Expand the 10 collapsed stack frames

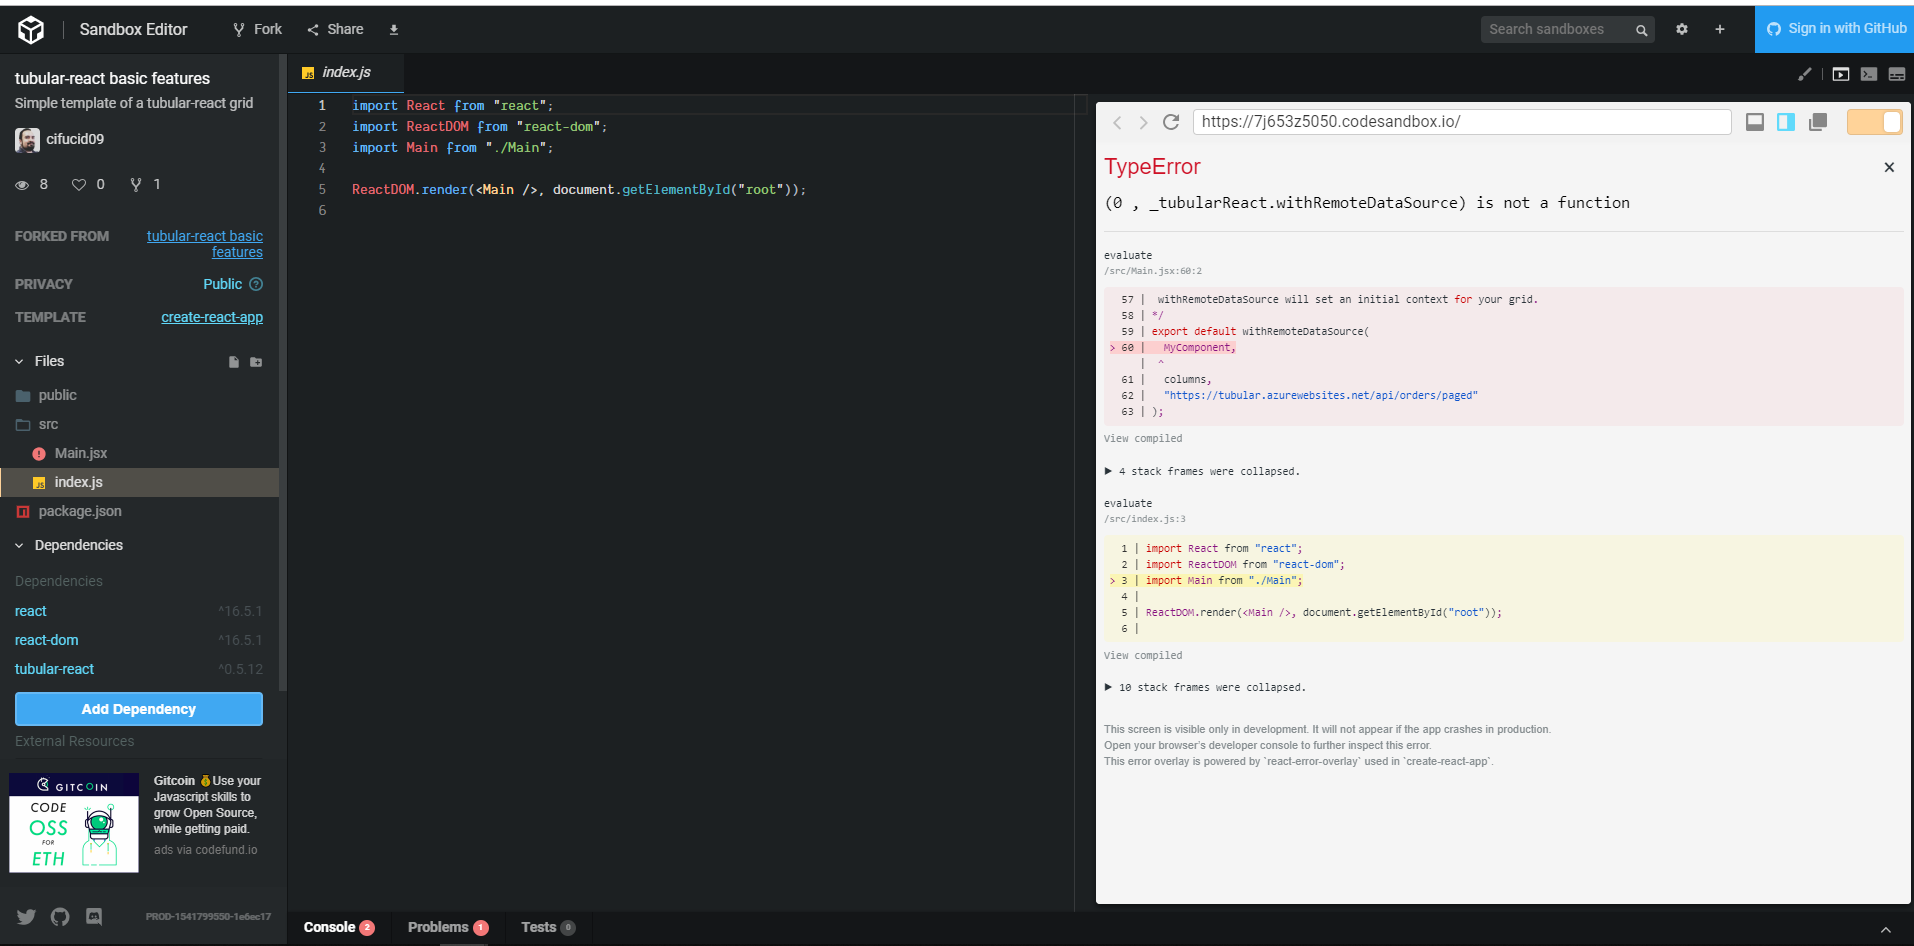(1205, 687)
